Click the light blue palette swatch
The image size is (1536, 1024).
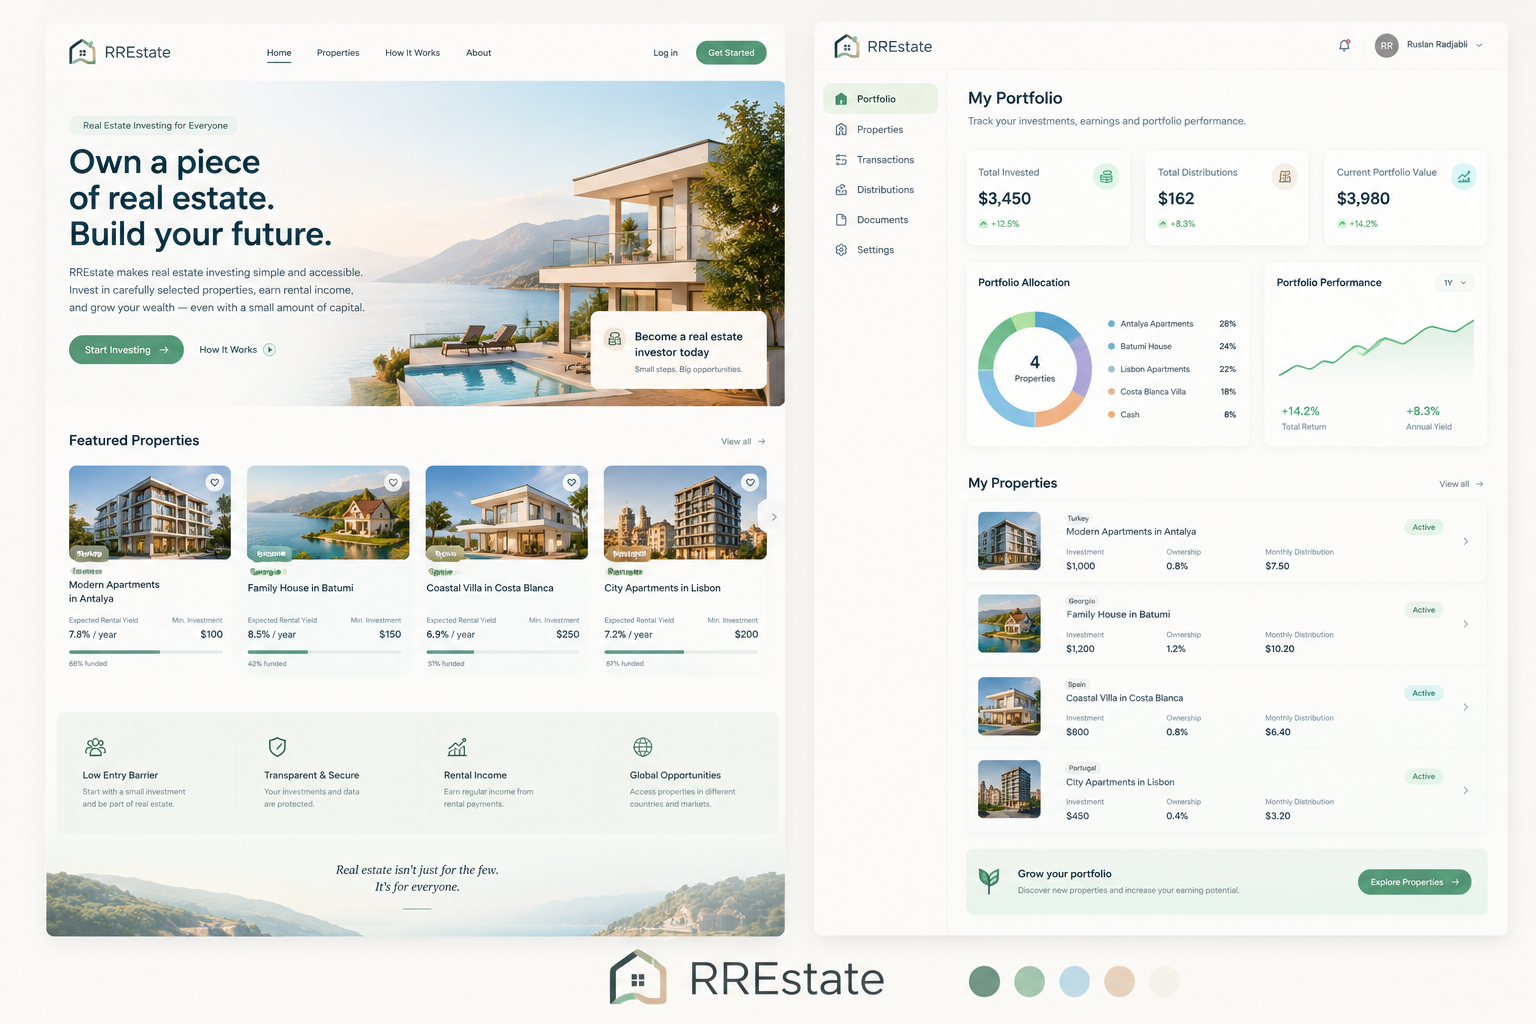[x=1074, y=981]
